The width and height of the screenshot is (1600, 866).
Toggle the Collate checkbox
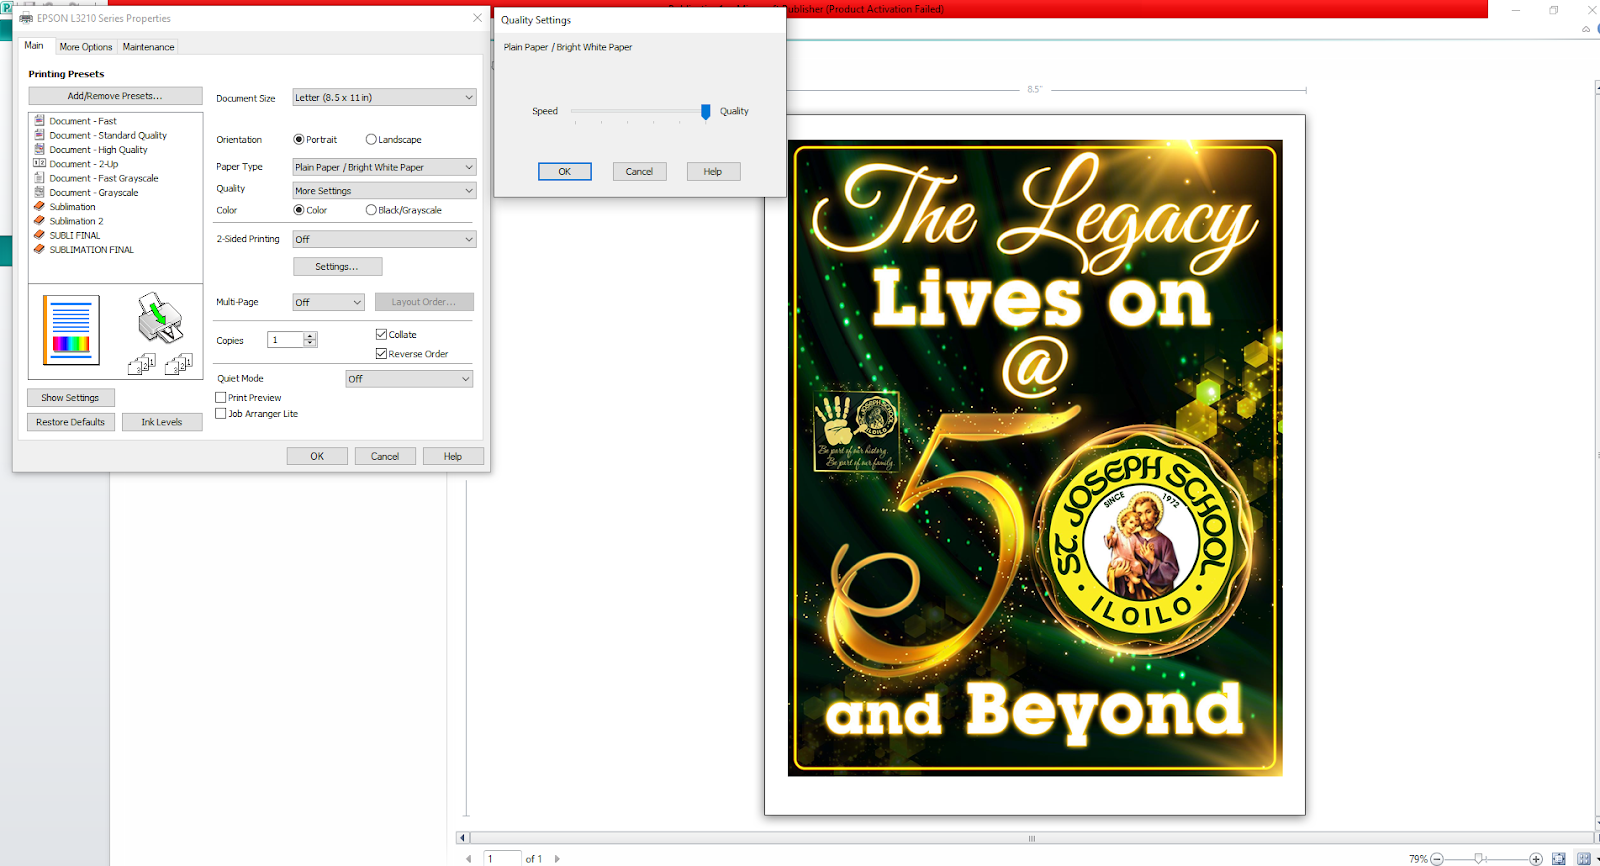click(381, 334)
